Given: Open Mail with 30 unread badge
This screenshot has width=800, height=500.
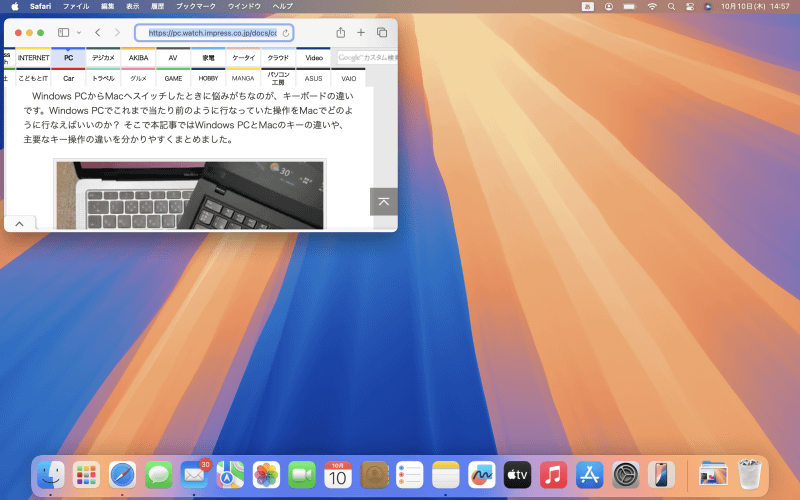Looking at the screenshot, I should tap(194, 475).
